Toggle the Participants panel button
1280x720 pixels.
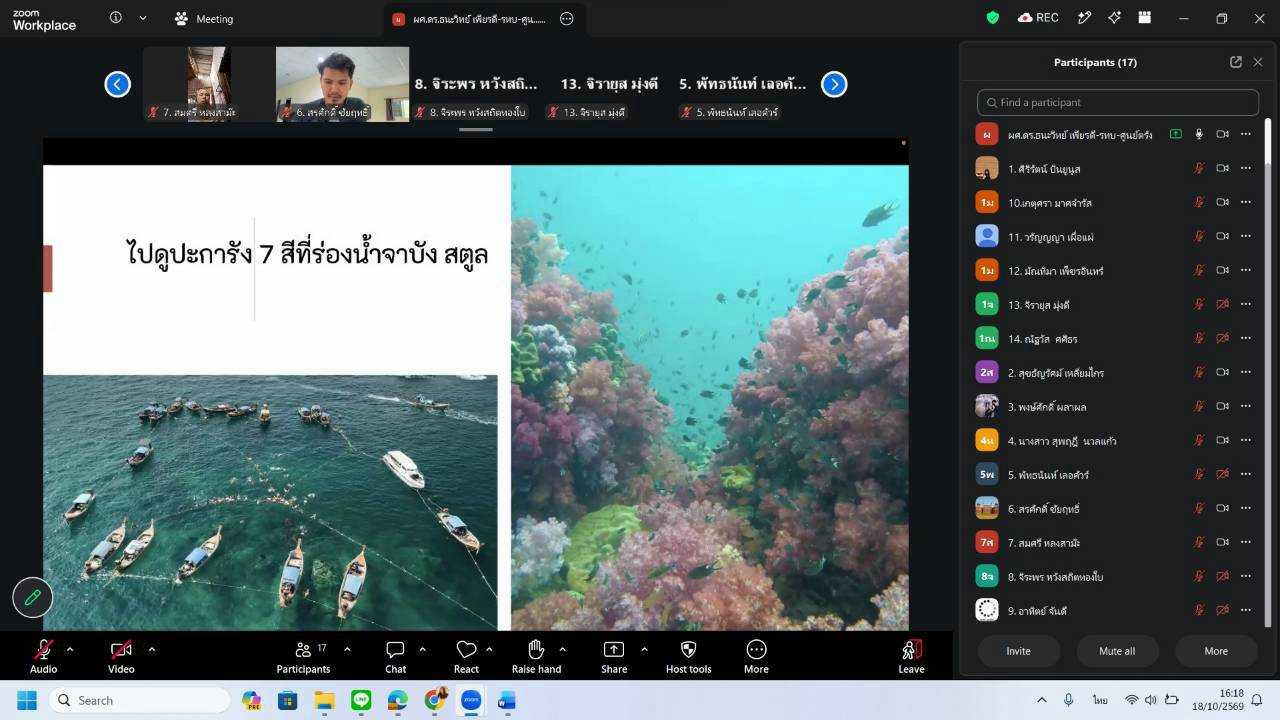(303, 657)
